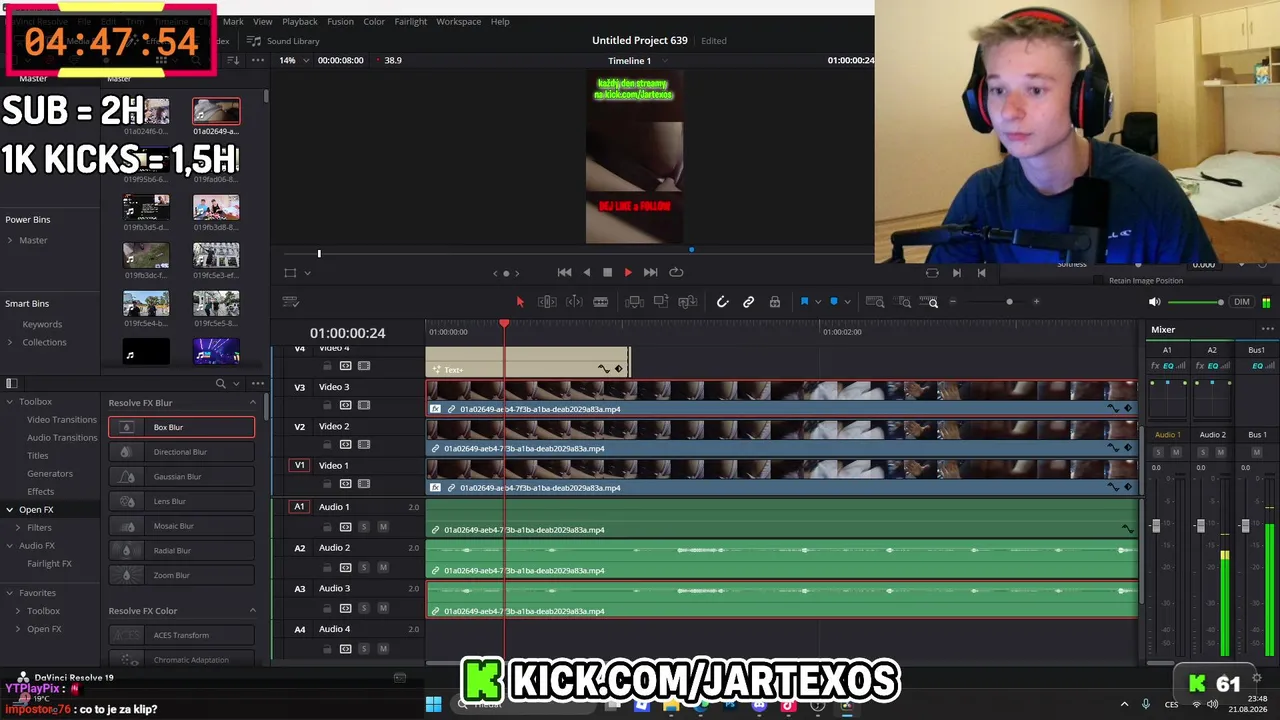Open the Sound Library panel
The image size is (1280, 720).
[284, 41]
